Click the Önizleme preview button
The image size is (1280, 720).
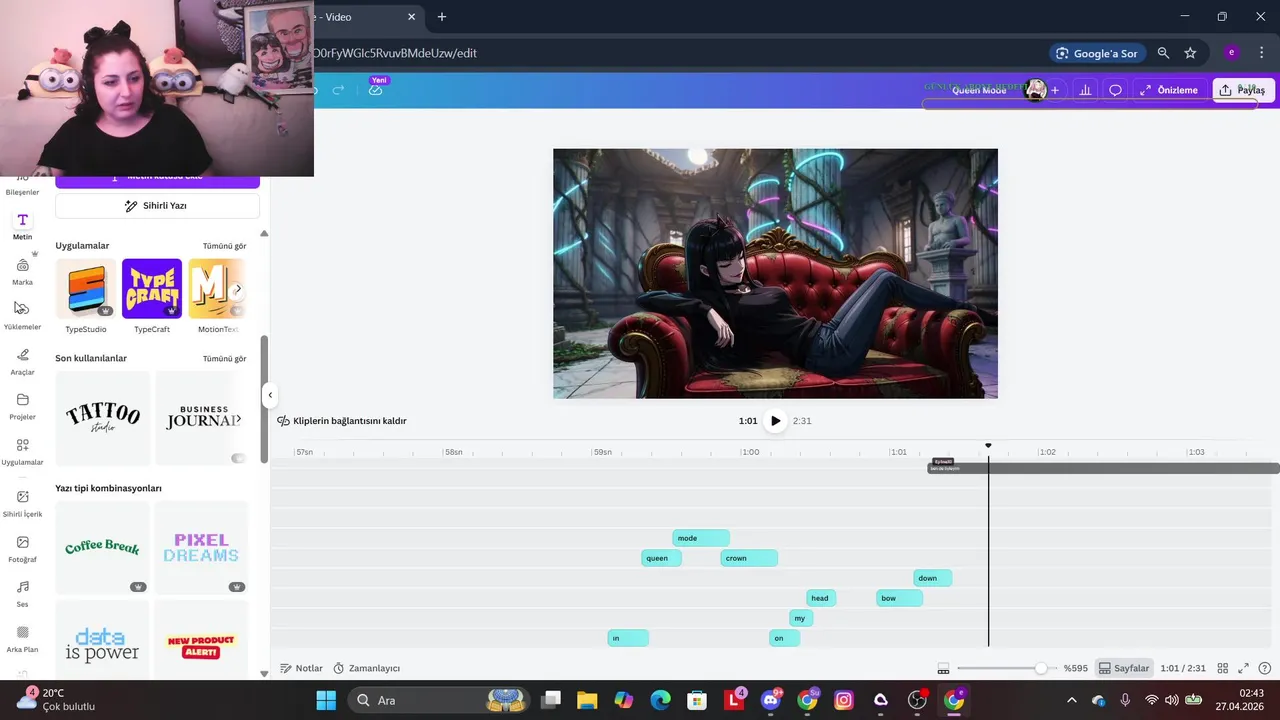(x=1169, y=90)
